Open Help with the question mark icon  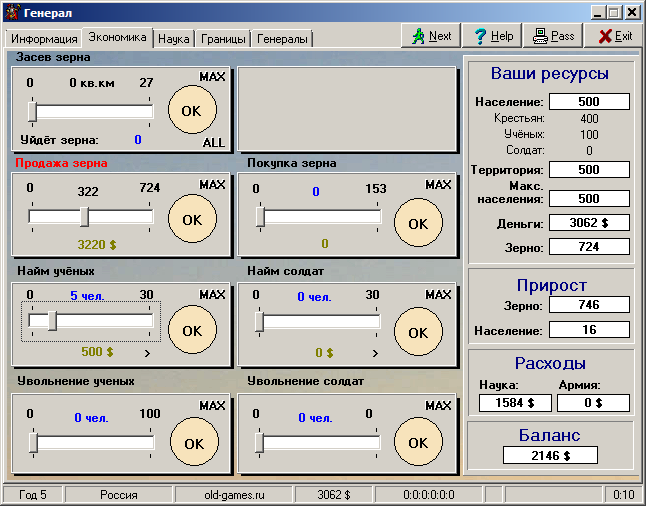pyautogui.click(x=493, y=36)
